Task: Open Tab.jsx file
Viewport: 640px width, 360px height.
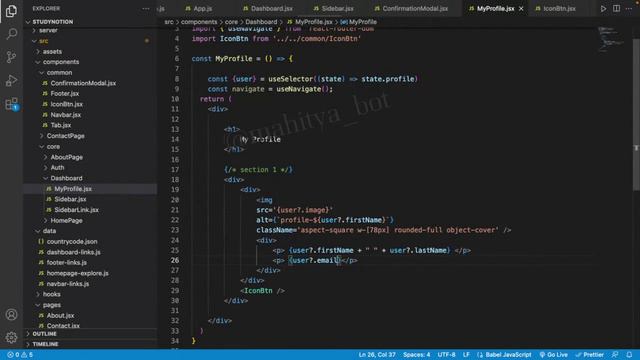Action: pyautogui.click(x=60, y=125)
